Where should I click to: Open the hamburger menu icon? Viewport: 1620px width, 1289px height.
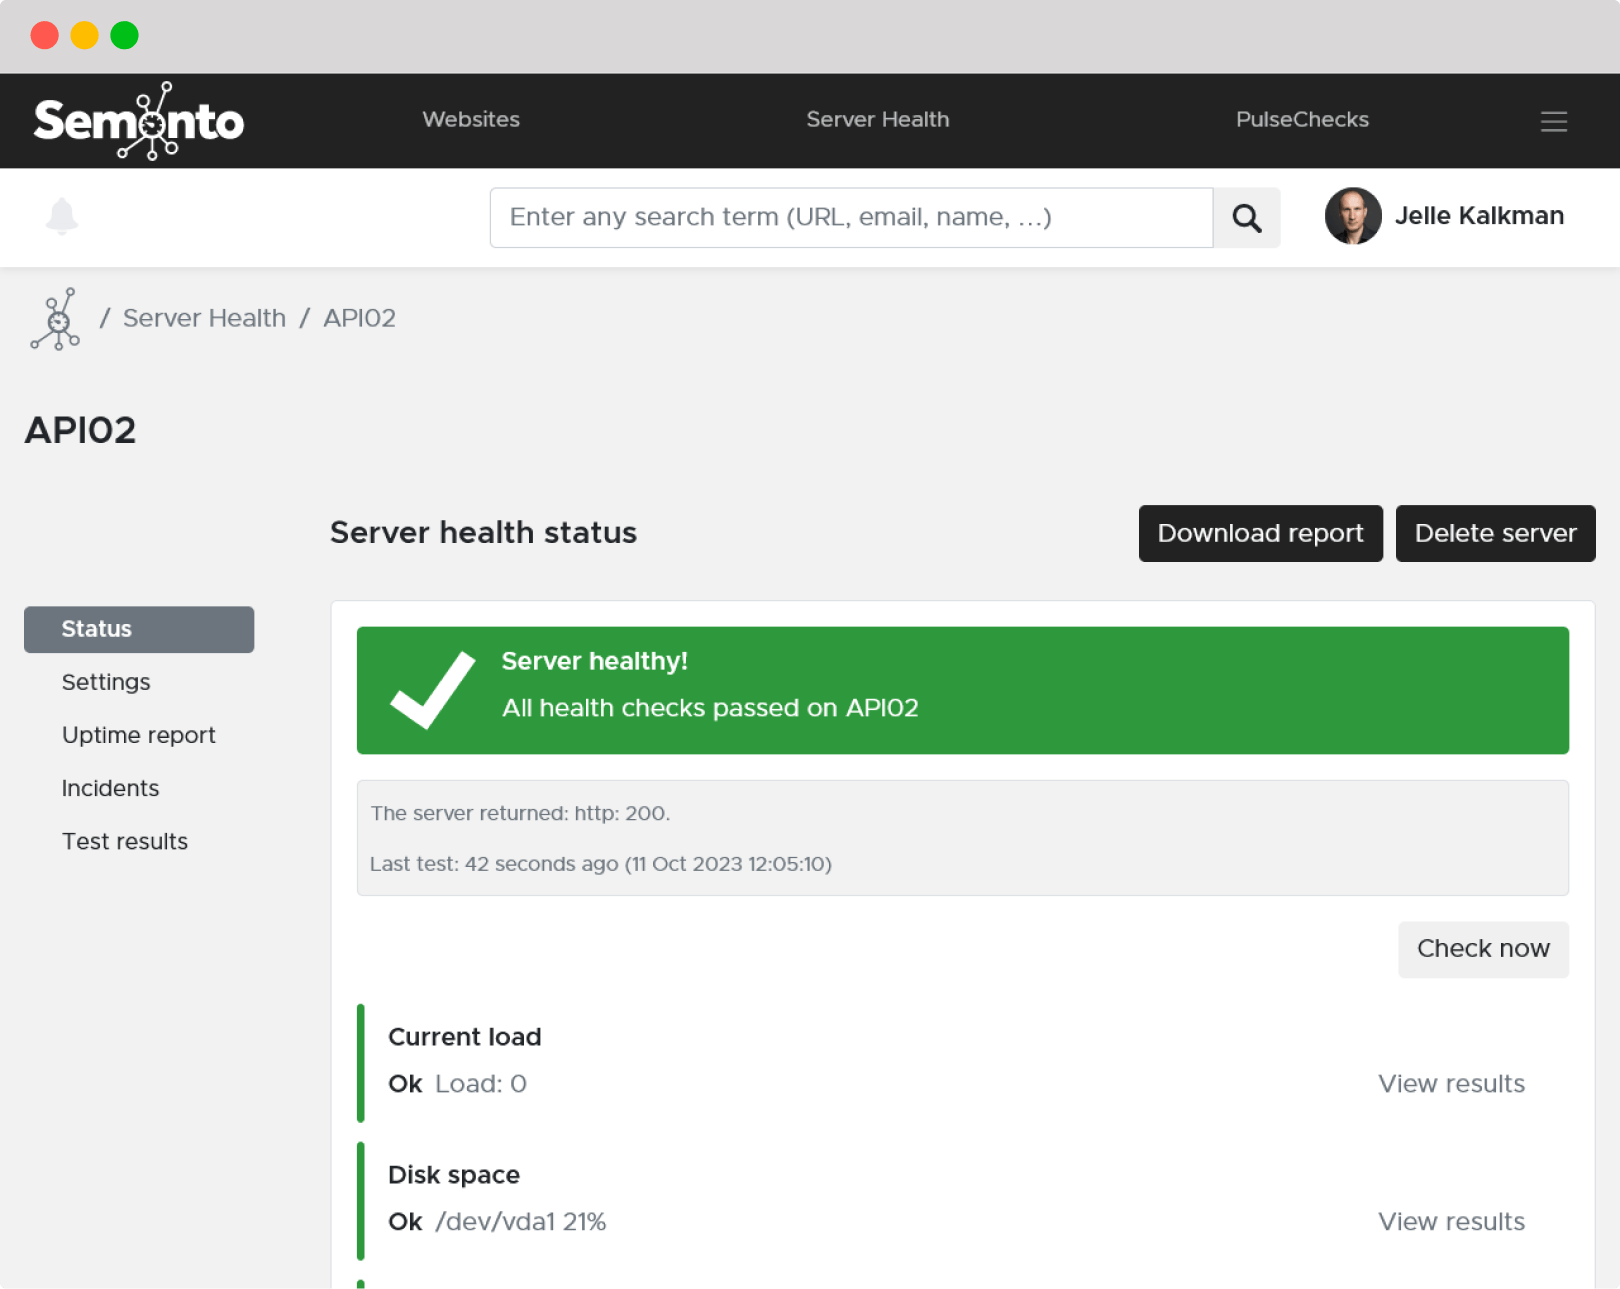[1553, 121]
